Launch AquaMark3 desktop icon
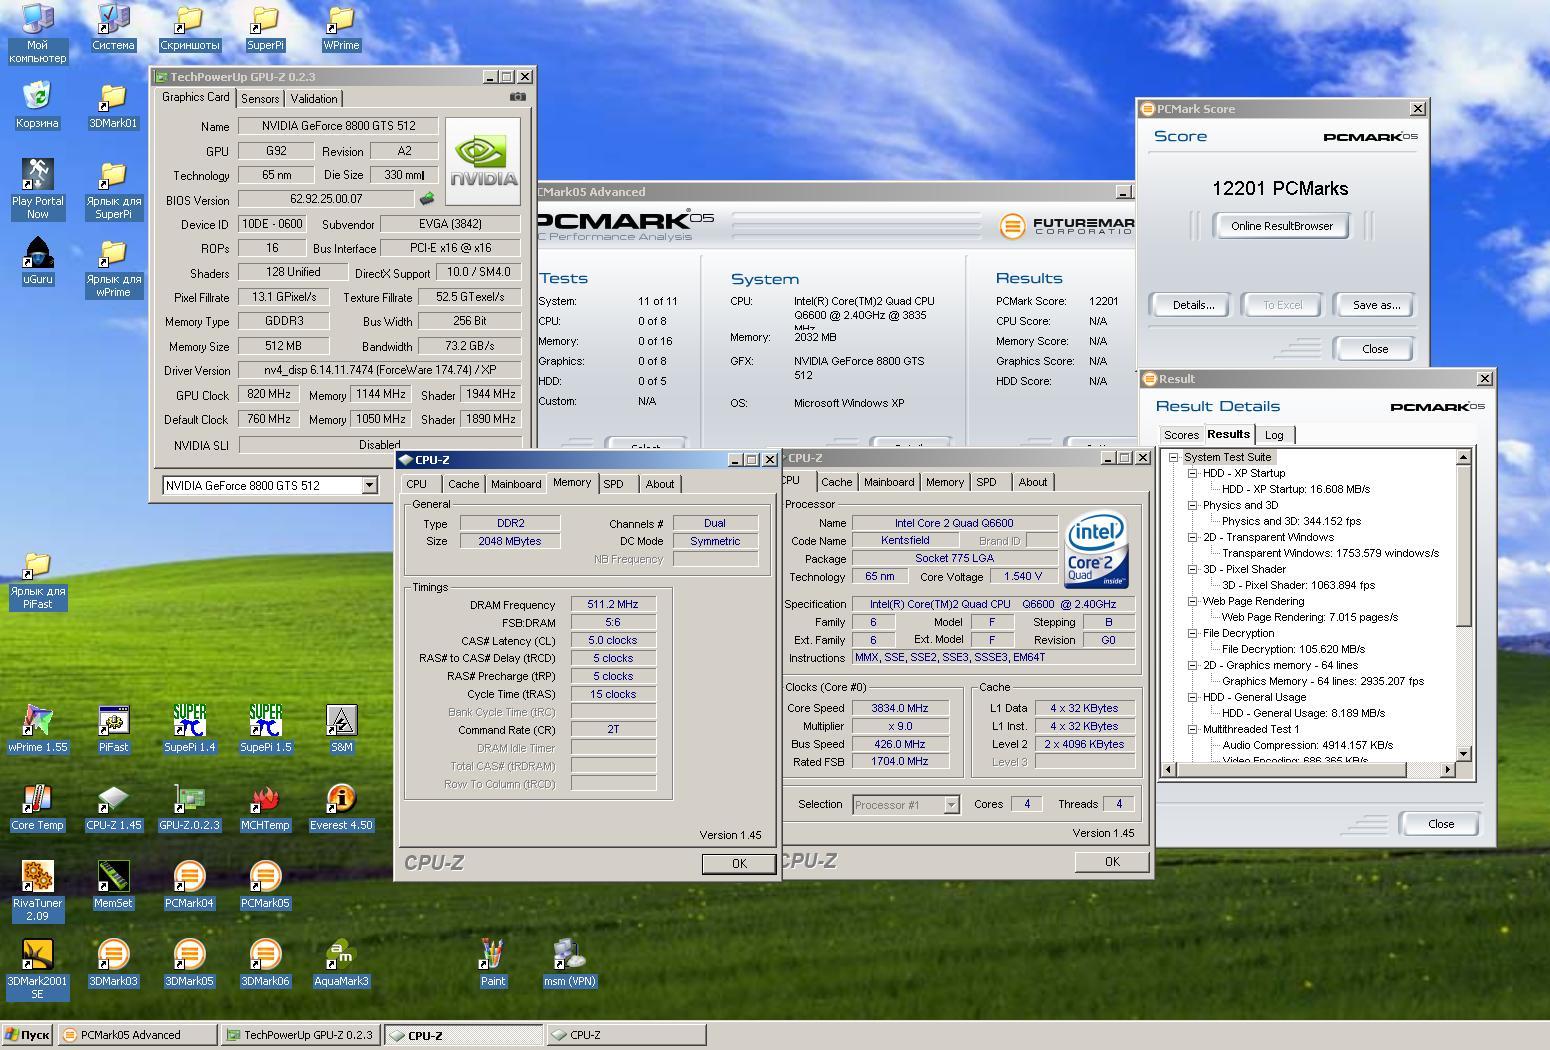Viewport: 1550px width, 1050px height. (341, 963)
